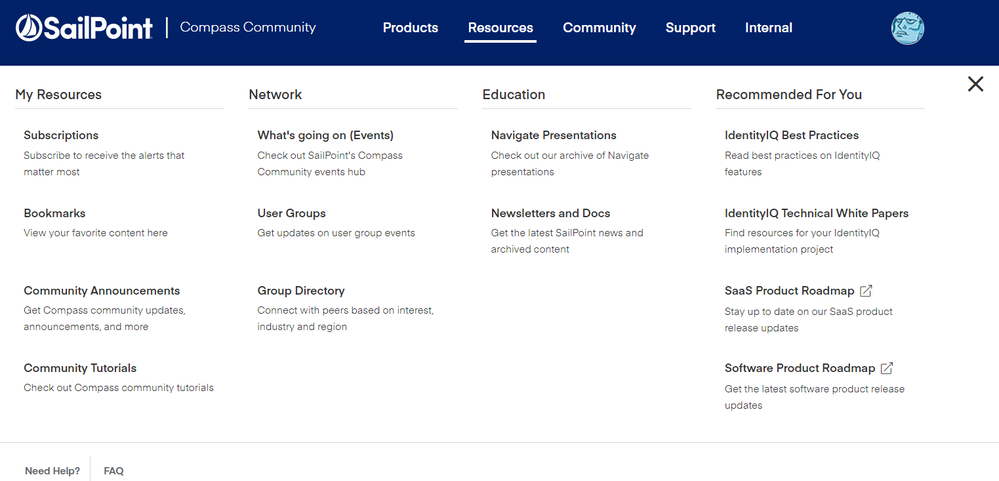Screen dimensions: 999x481
Task: Go to Subscriptions
Action: pyautogui.click(x=61, y=135)
